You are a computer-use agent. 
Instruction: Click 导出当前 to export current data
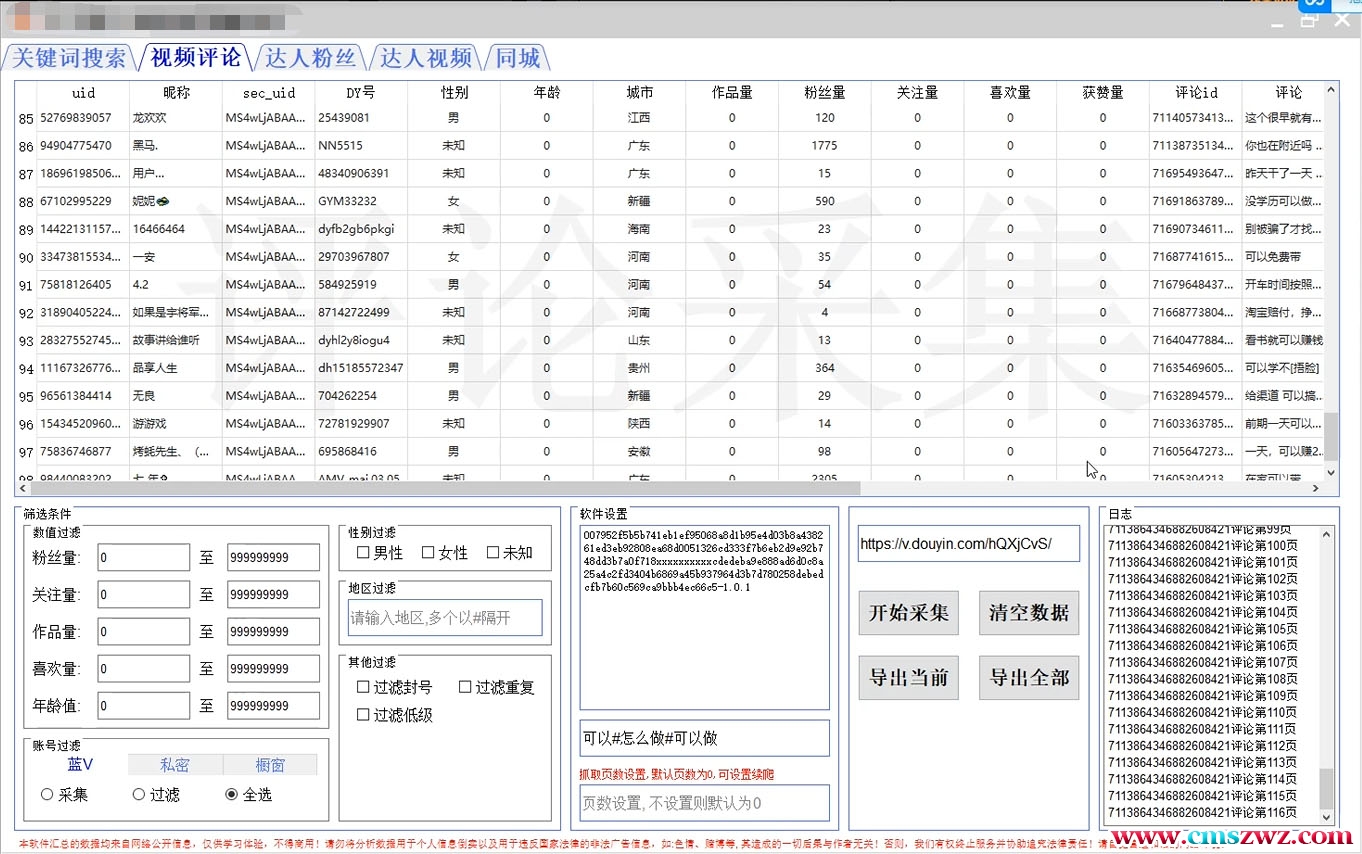click(908, 678)
